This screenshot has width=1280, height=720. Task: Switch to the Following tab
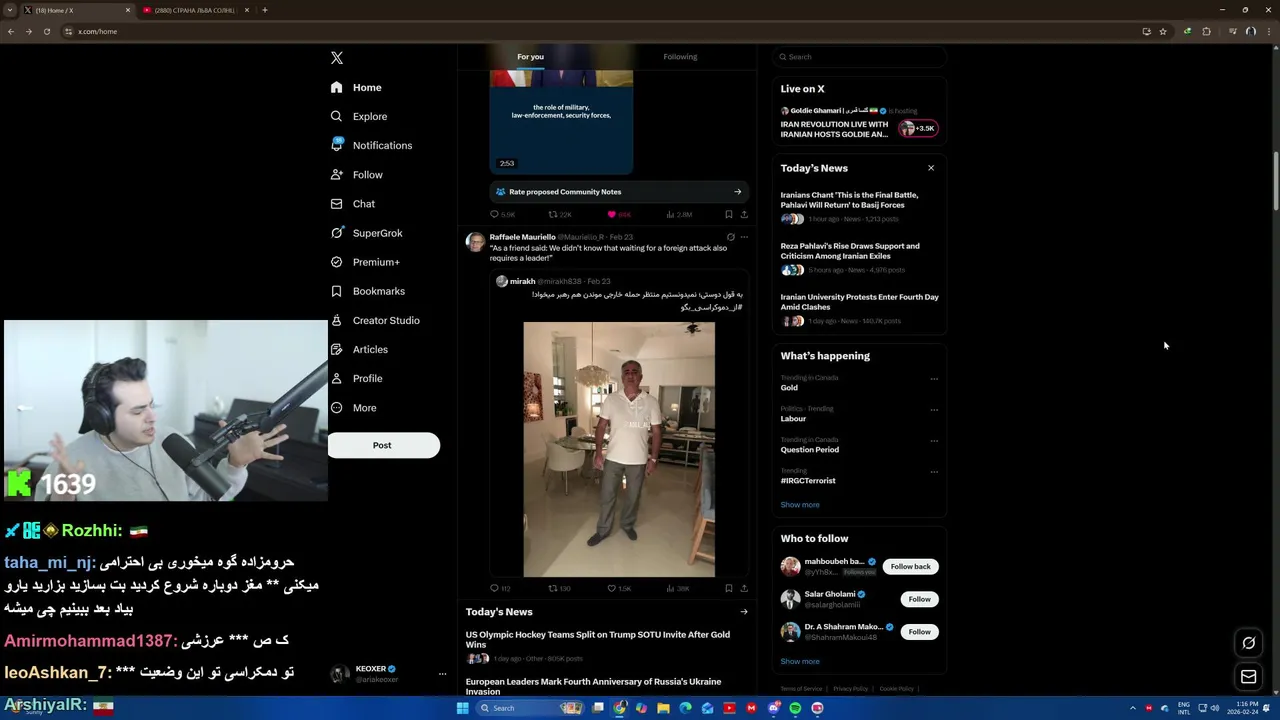click(680, 57)
